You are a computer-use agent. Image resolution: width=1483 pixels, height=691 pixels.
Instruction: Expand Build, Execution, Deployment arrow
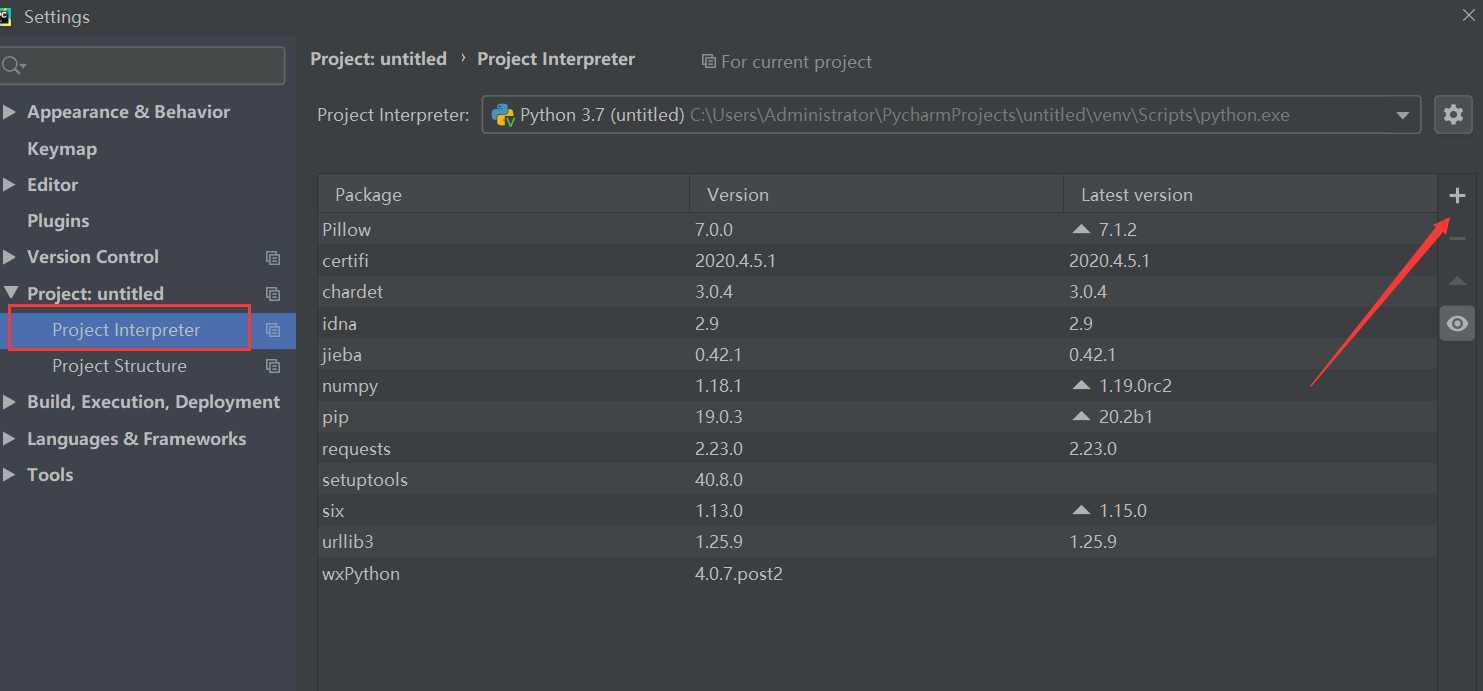(x=10, y=402)
